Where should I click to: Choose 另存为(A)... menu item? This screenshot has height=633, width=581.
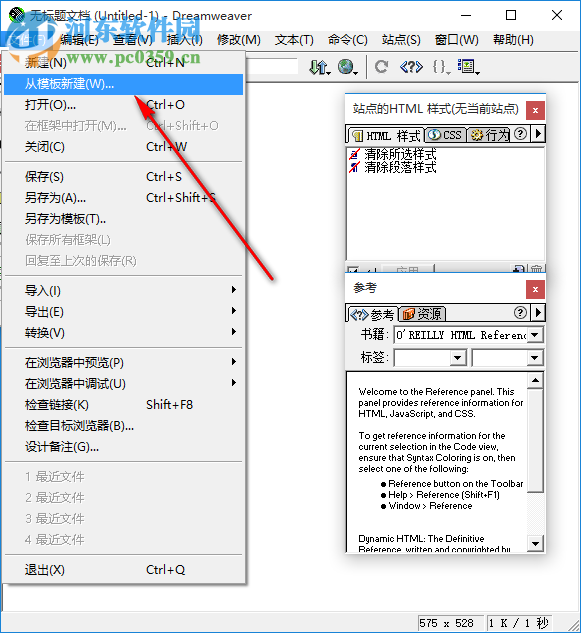pyautogui.click(x=124, y=198)
